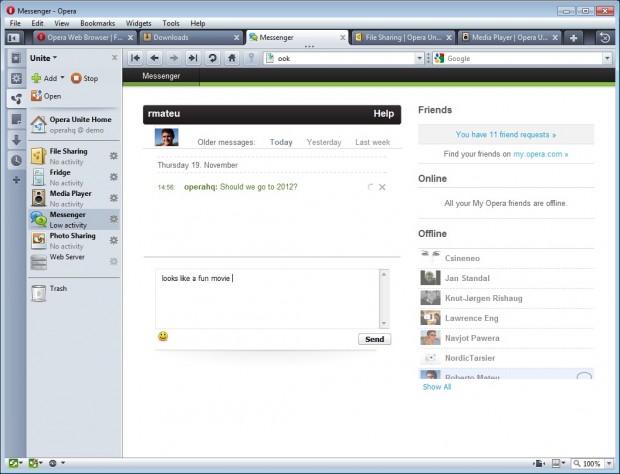Show messages from Yesterday
The height and width of the screenshot is (474, 620).
(x=324, y=142)
